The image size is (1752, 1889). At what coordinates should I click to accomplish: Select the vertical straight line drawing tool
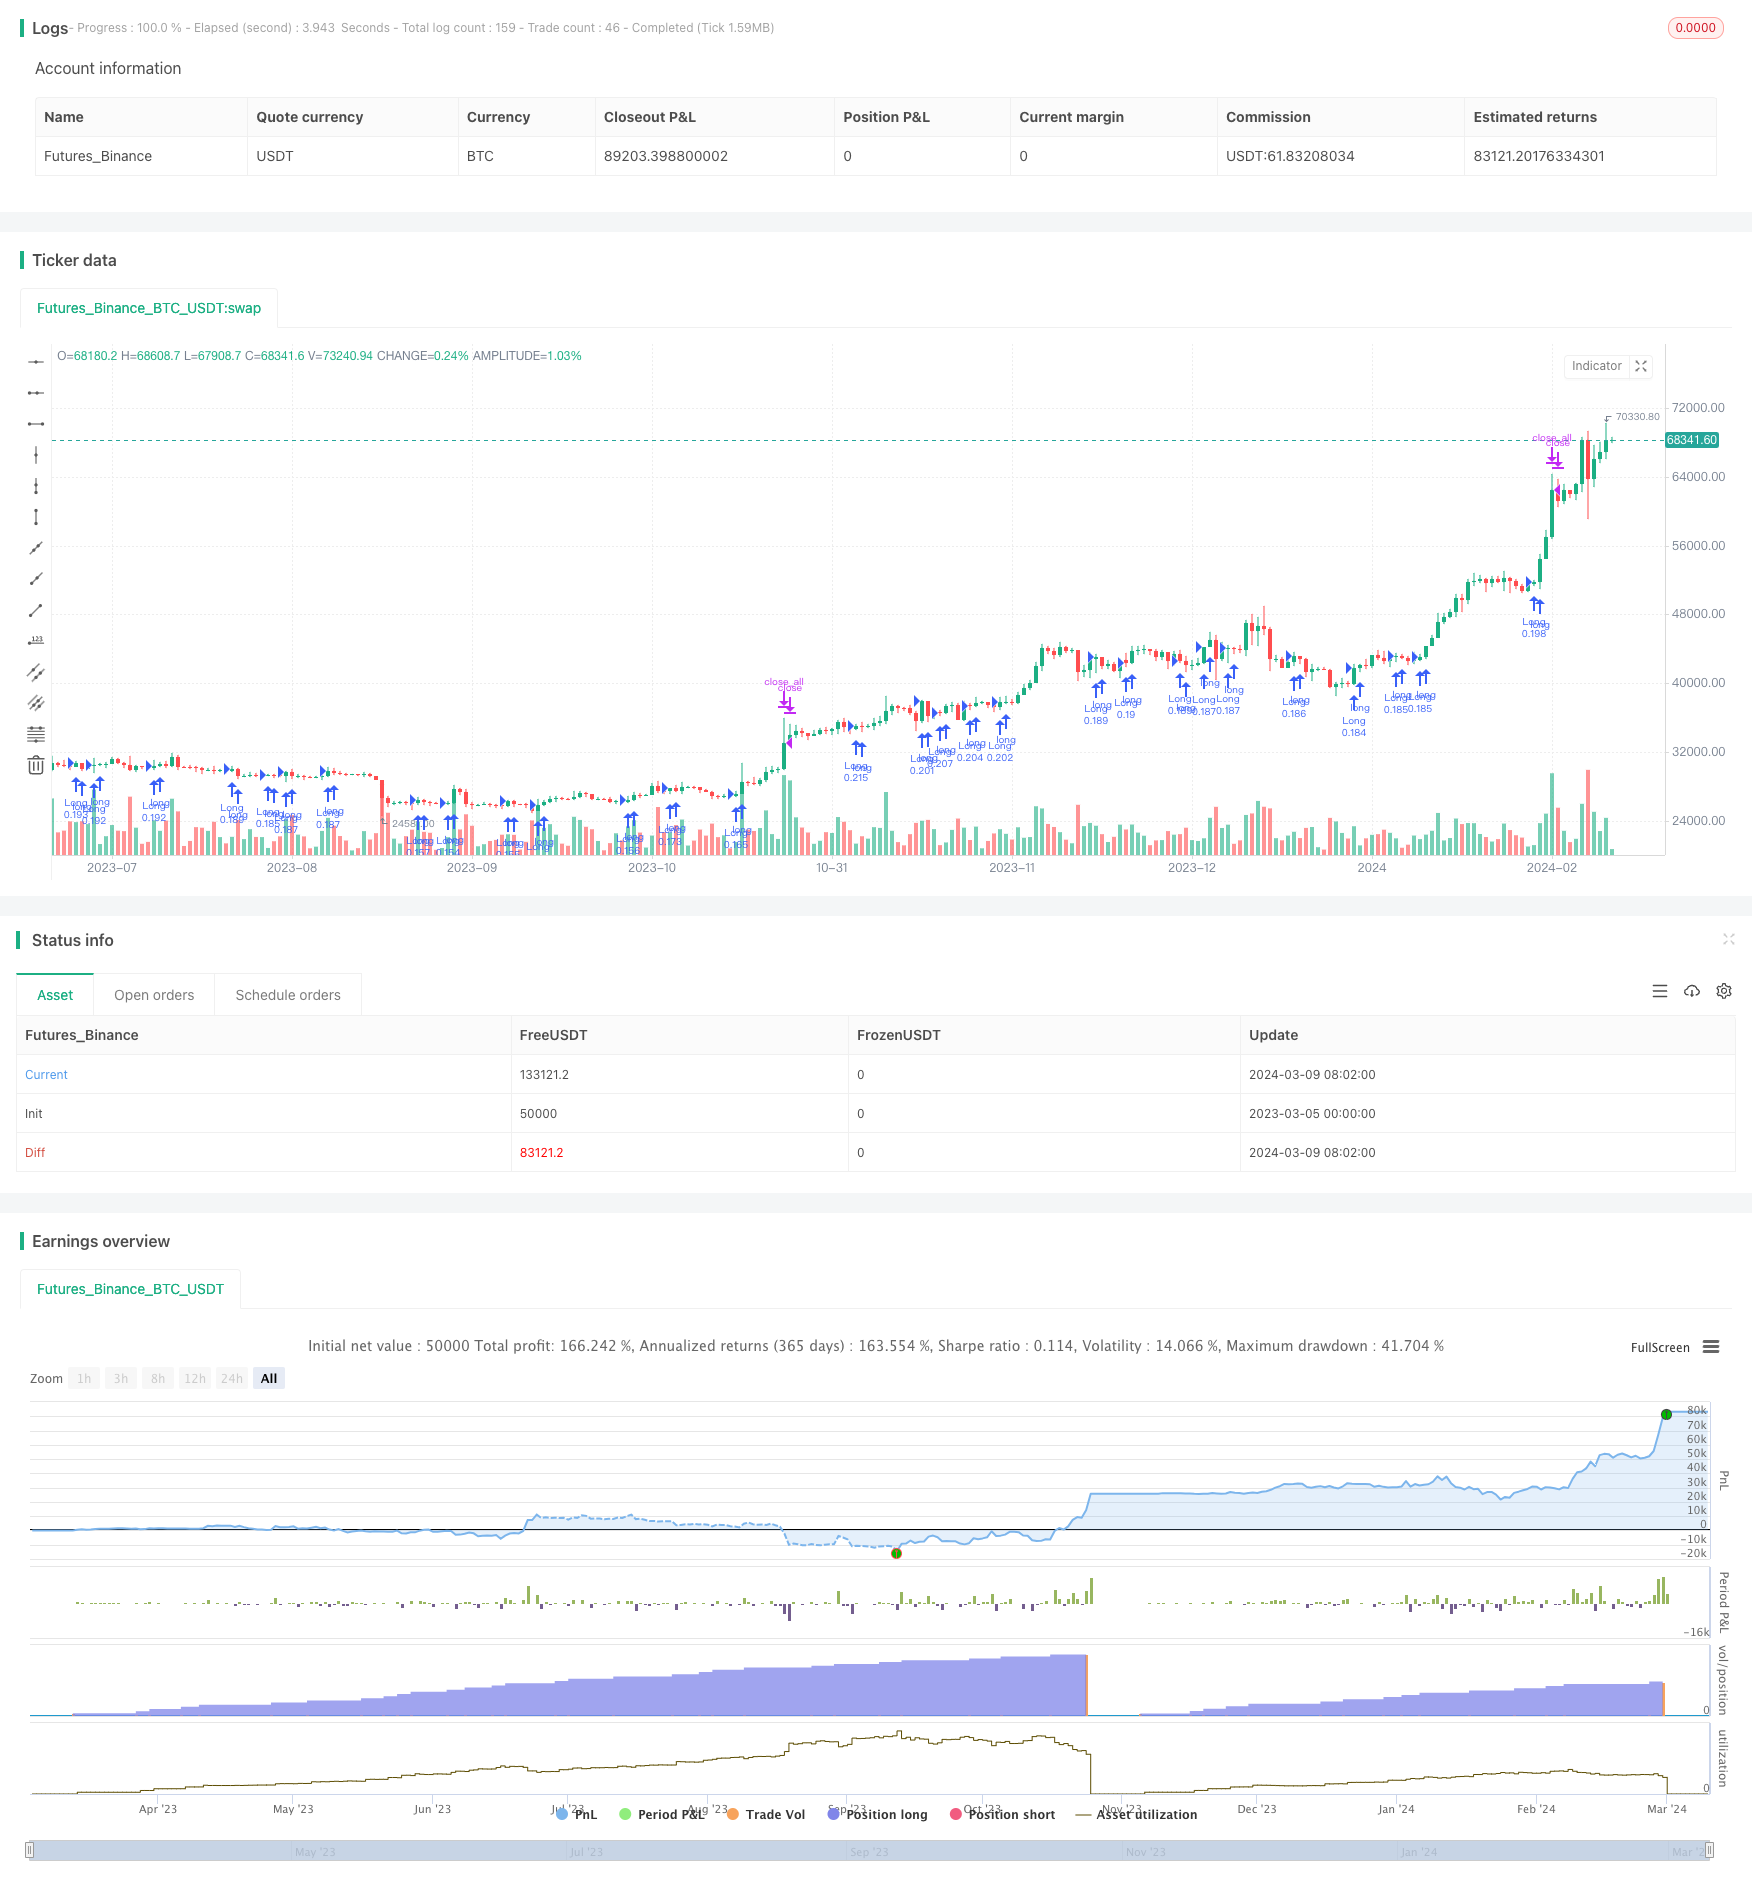(36, 455)
